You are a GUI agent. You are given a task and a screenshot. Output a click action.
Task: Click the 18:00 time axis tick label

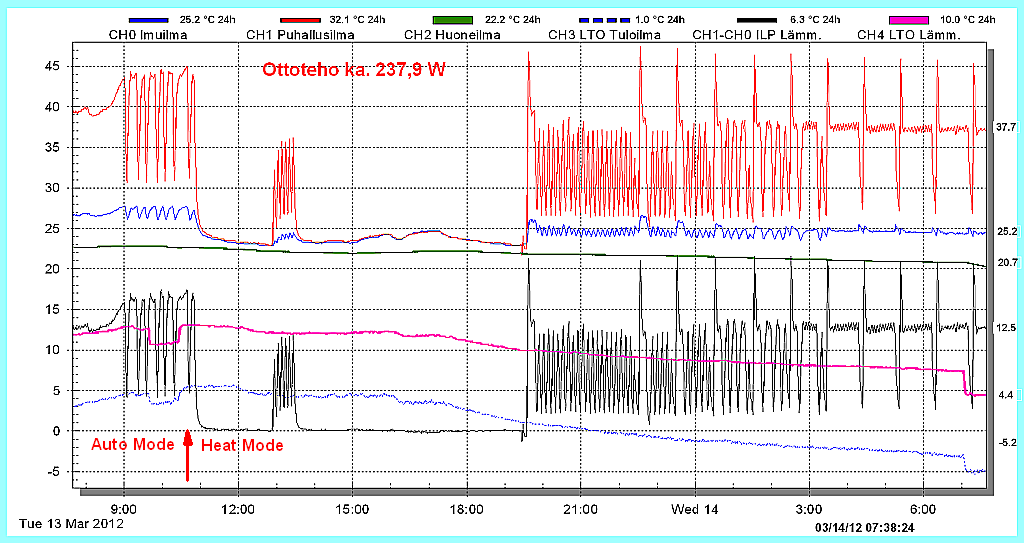(x=467, y=508)
